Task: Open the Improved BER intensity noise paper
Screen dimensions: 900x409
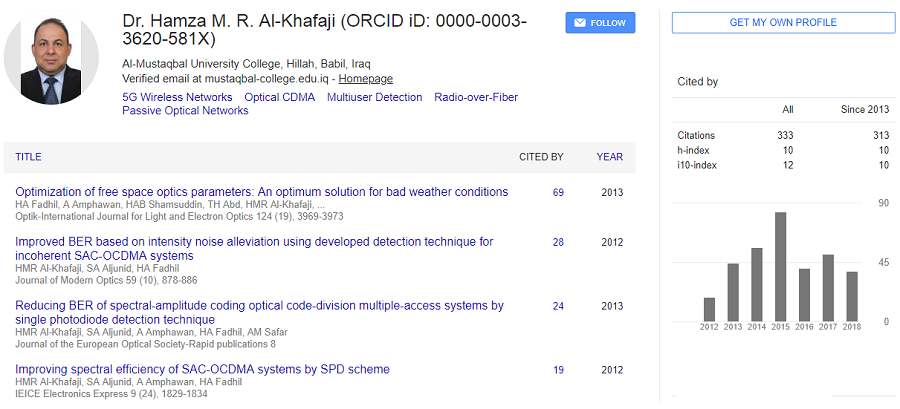Action: pyautogui.click(x=254, y=248)
